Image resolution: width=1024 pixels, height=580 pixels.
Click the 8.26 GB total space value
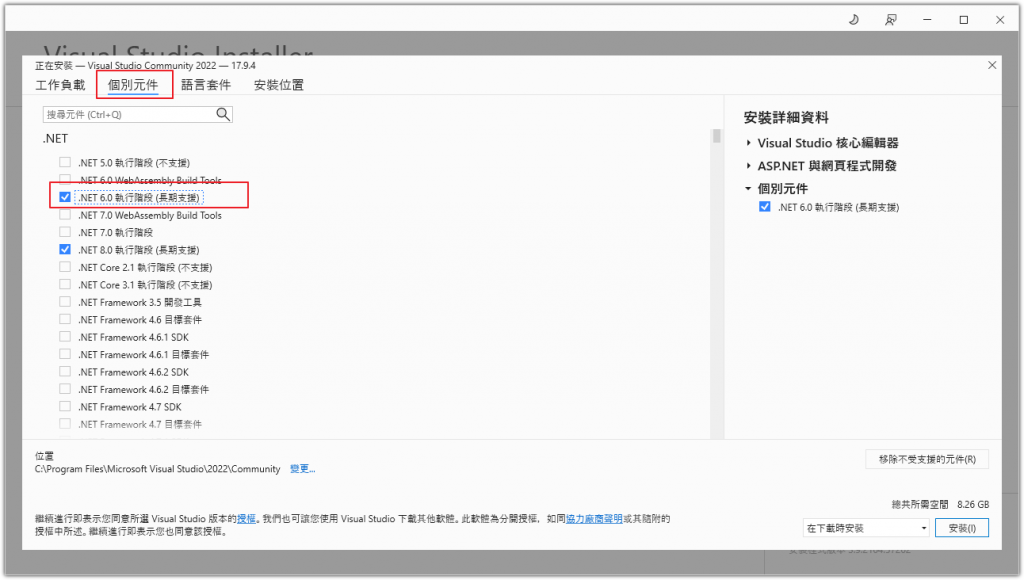click(x=973, y=504)
